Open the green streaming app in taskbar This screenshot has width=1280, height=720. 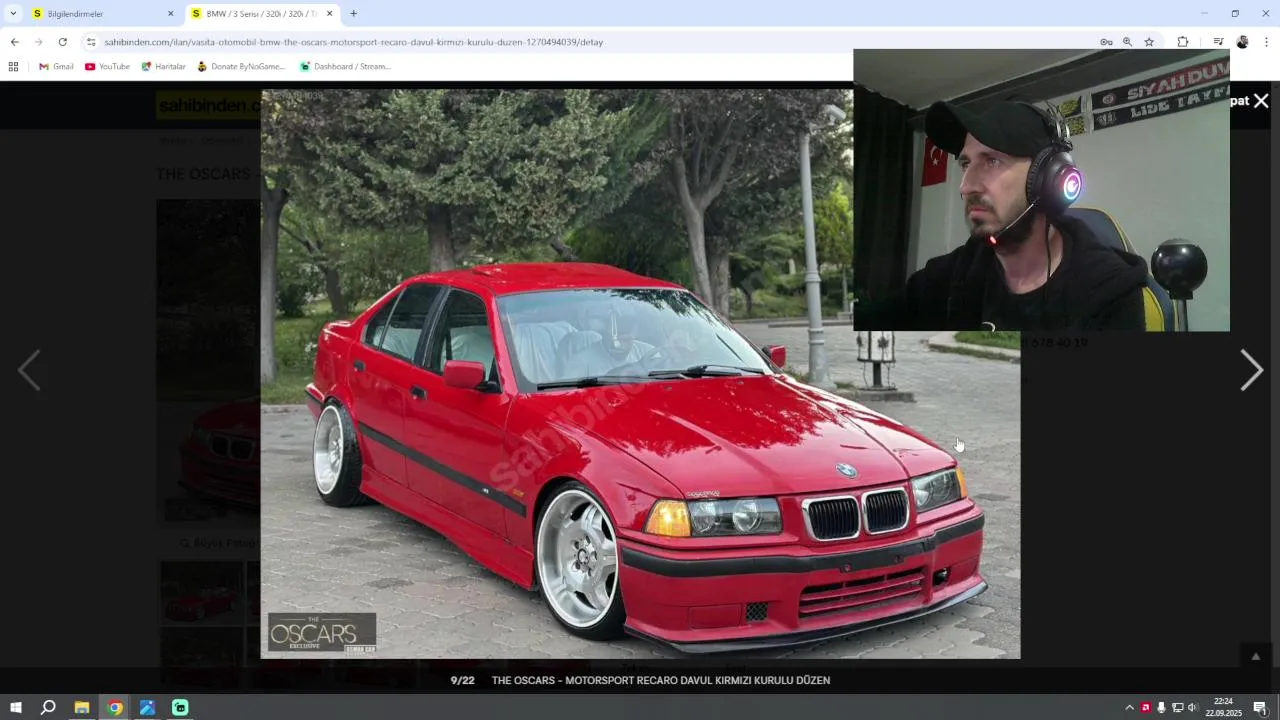(x=180, y=708)
